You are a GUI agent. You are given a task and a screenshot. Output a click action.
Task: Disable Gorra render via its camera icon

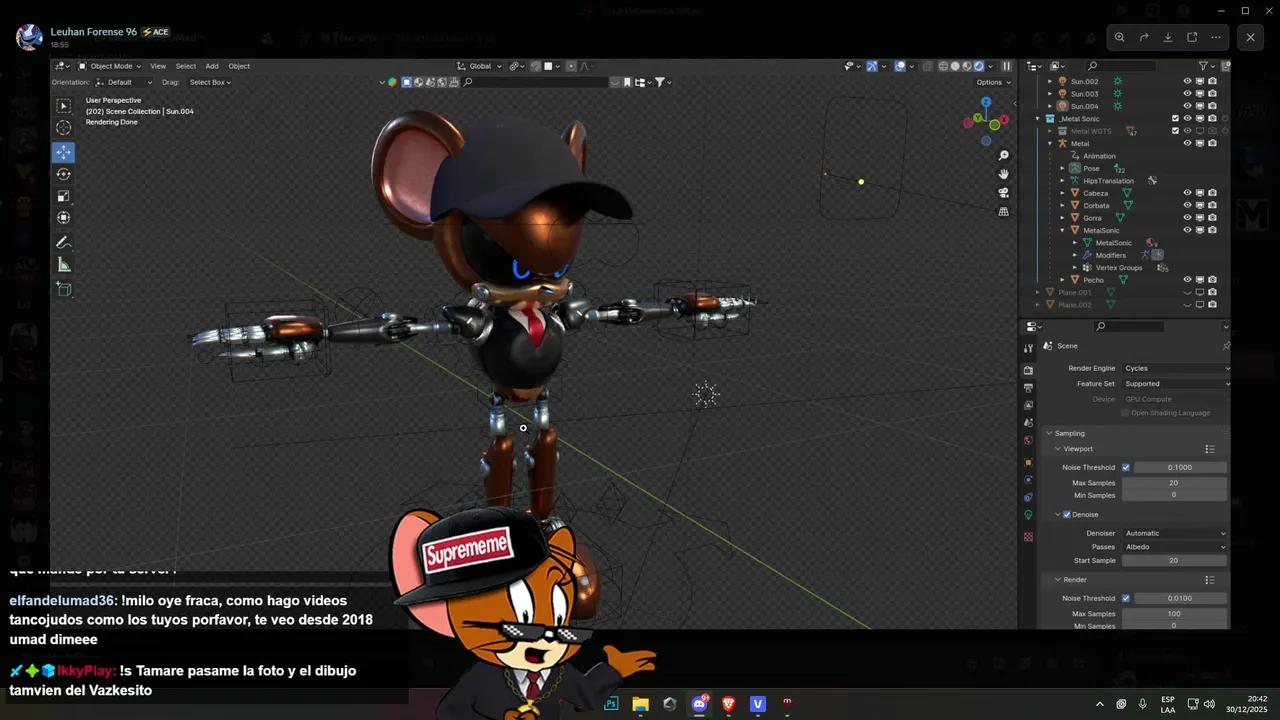(1212, 218)
